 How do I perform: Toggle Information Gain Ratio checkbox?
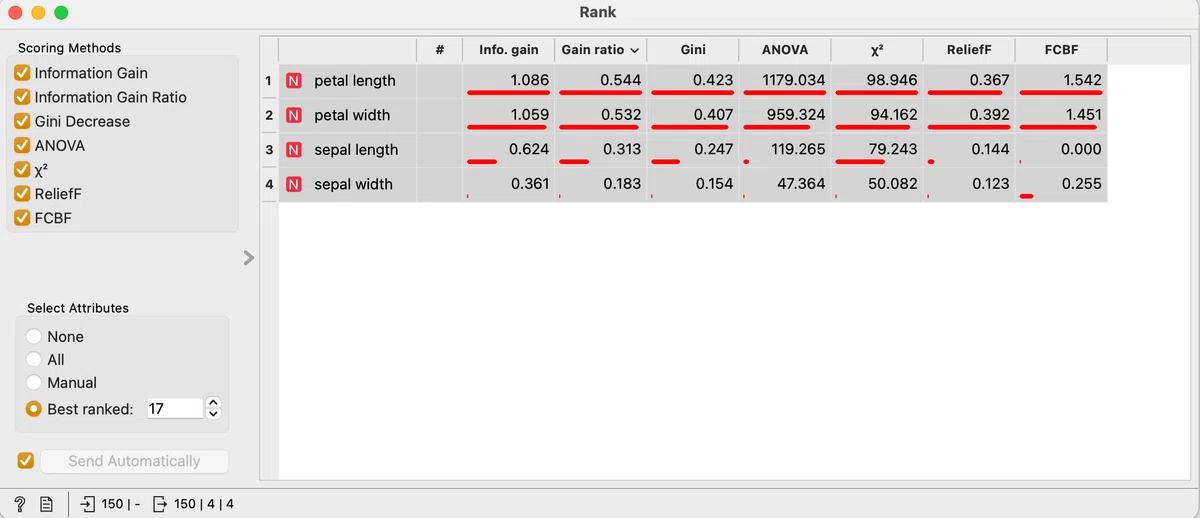(22, 97)
